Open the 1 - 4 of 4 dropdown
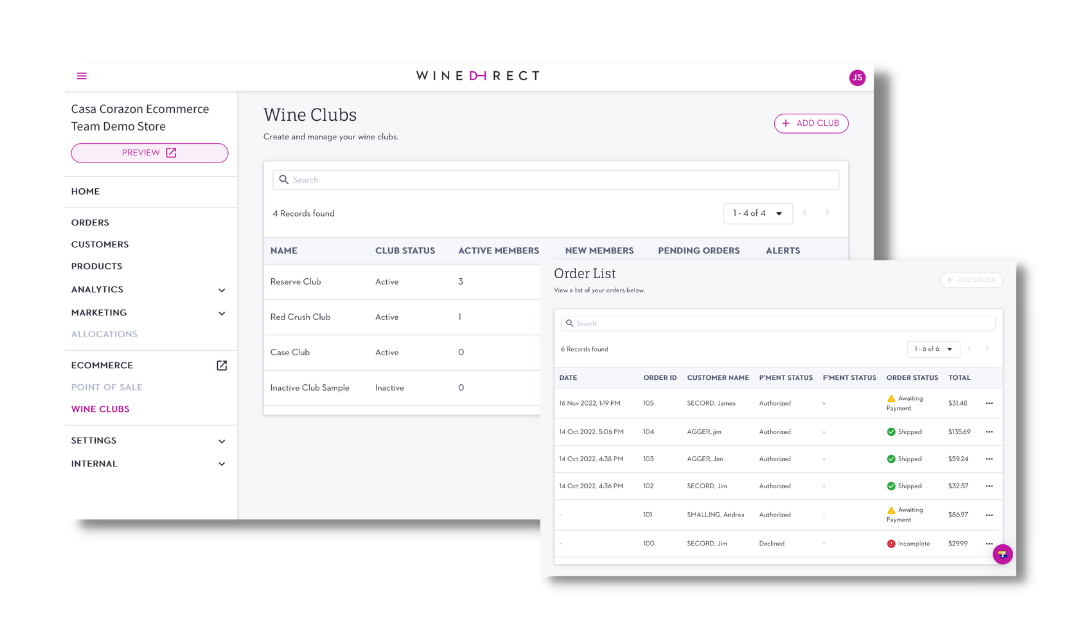 coord(757,214)
